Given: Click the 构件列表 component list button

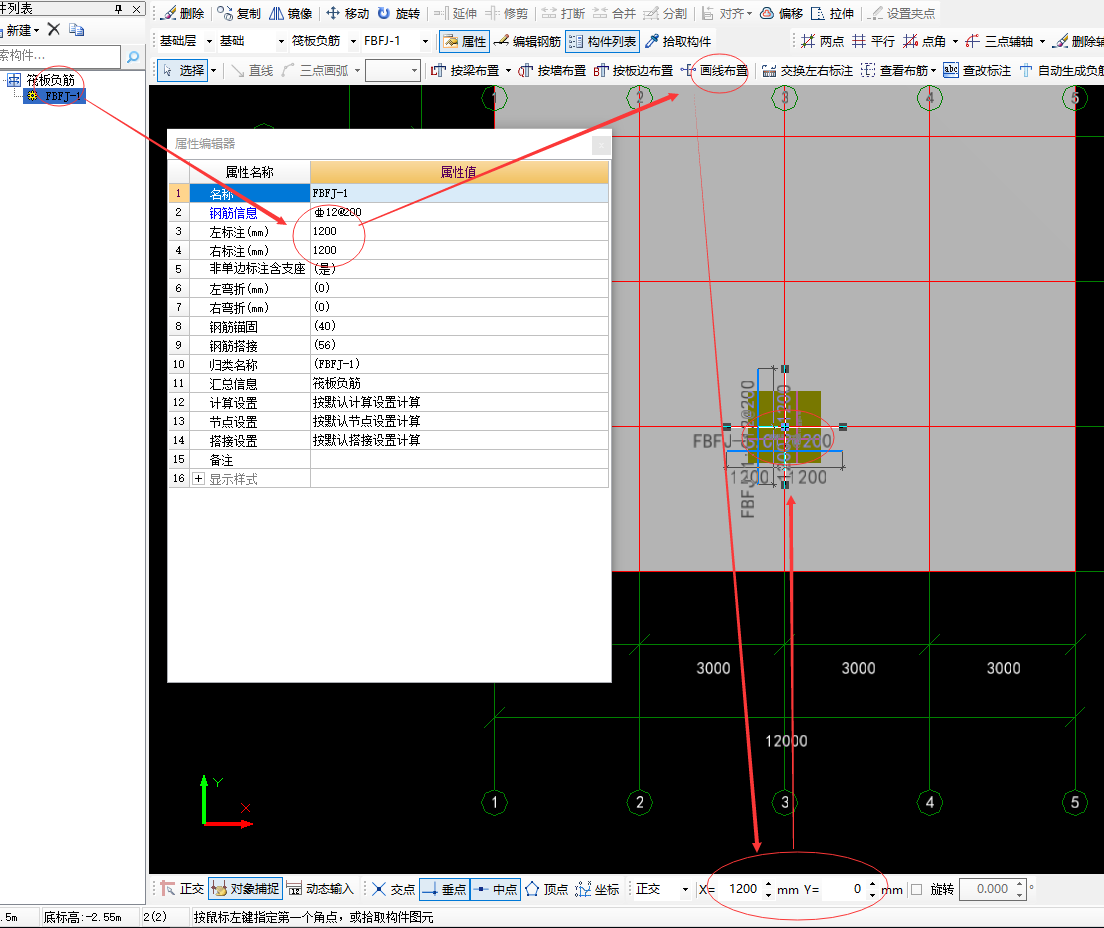Looking at the screenshot, I should coord(602,41).
